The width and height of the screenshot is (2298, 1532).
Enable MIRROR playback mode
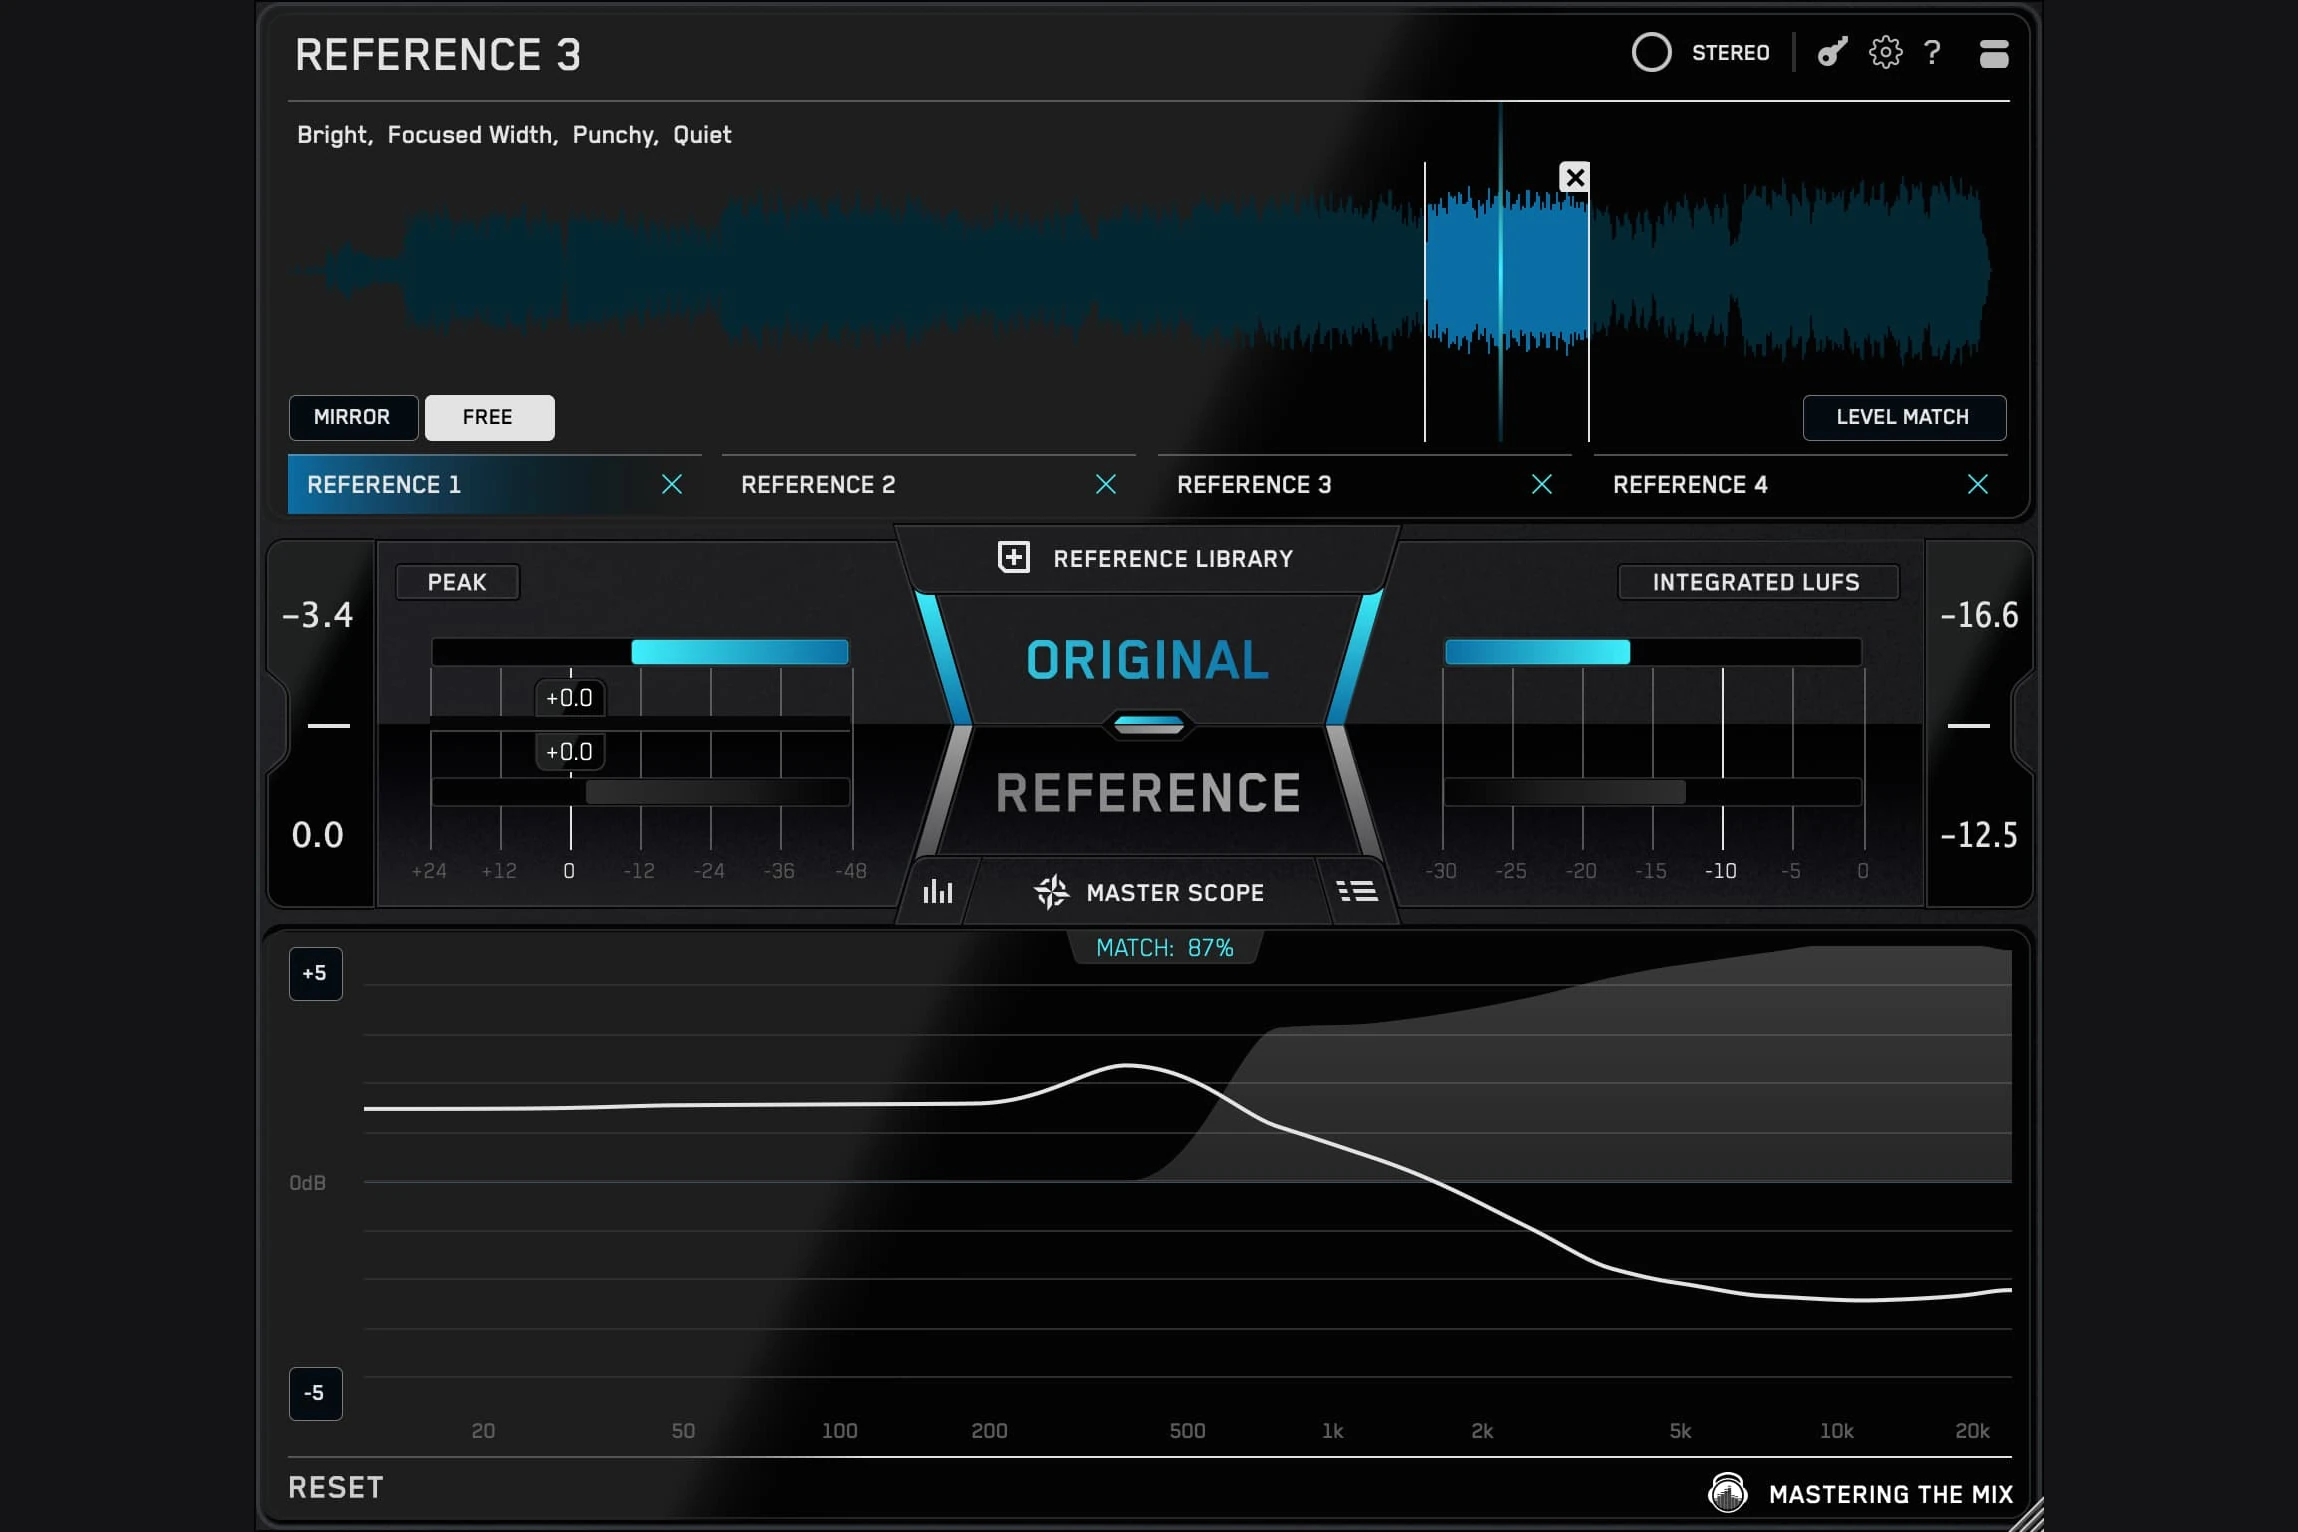pyautogui.click(x=353, y=417)
